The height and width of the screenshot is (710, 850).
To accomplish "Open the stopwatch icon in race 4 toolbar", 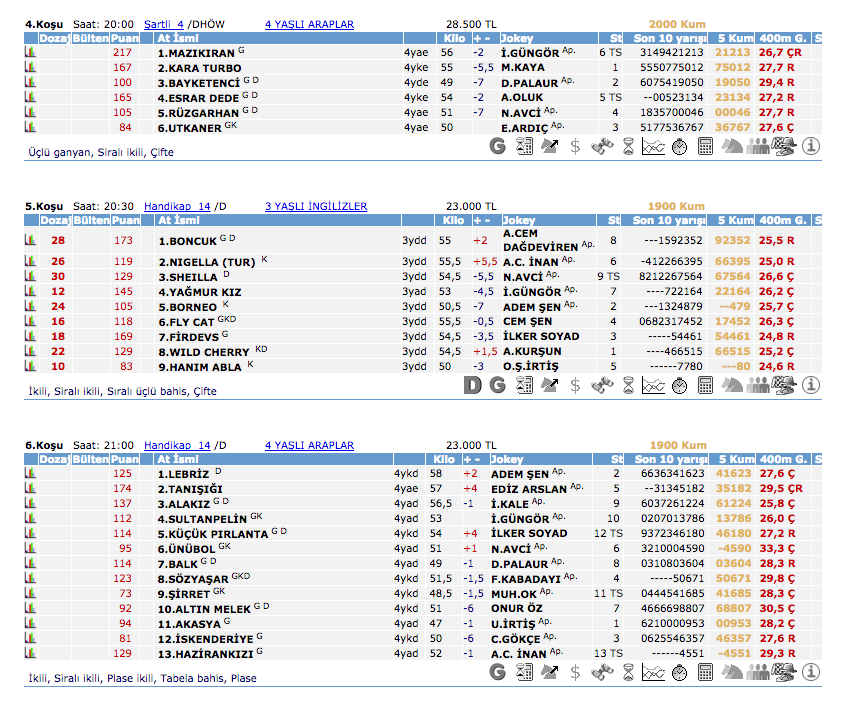I will [x=679, y=146].
